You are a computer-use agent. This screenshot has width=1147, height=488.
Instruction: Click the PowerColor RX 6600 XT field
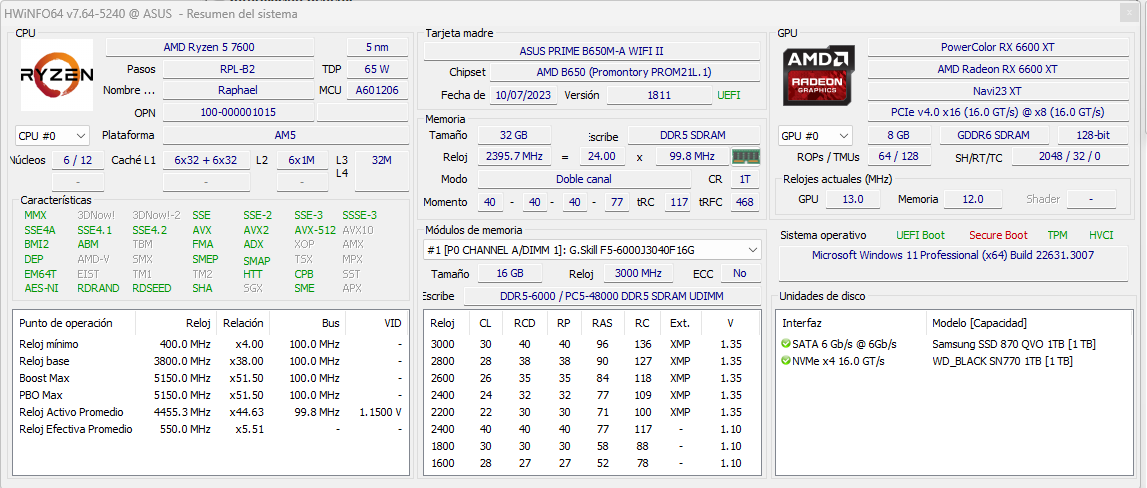click(997, 48)
